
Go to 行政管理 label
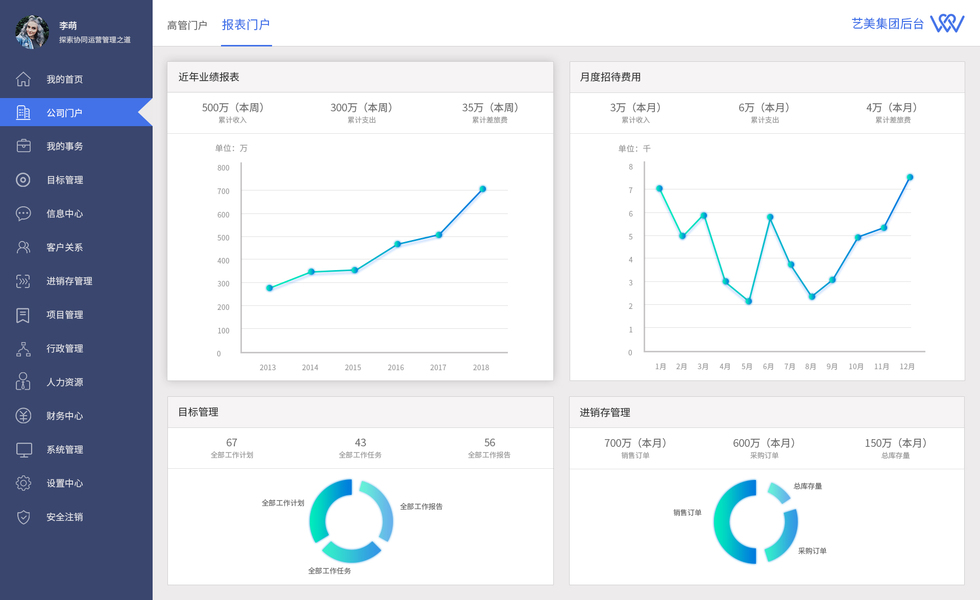[x=64, y=349]
